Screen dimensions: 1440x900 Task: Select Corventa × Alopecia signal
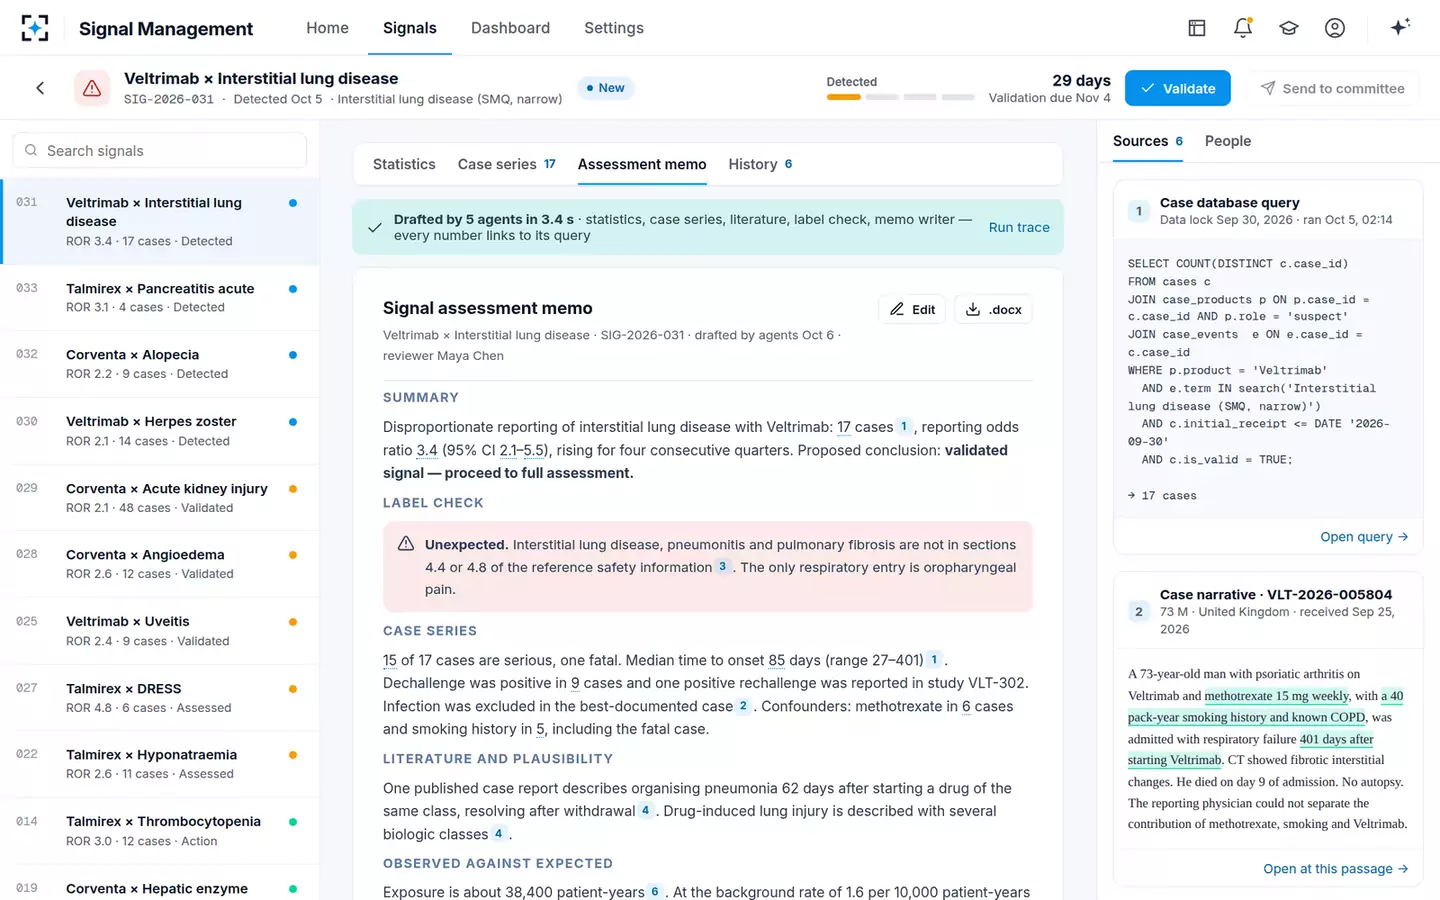(x=160, y=364)
